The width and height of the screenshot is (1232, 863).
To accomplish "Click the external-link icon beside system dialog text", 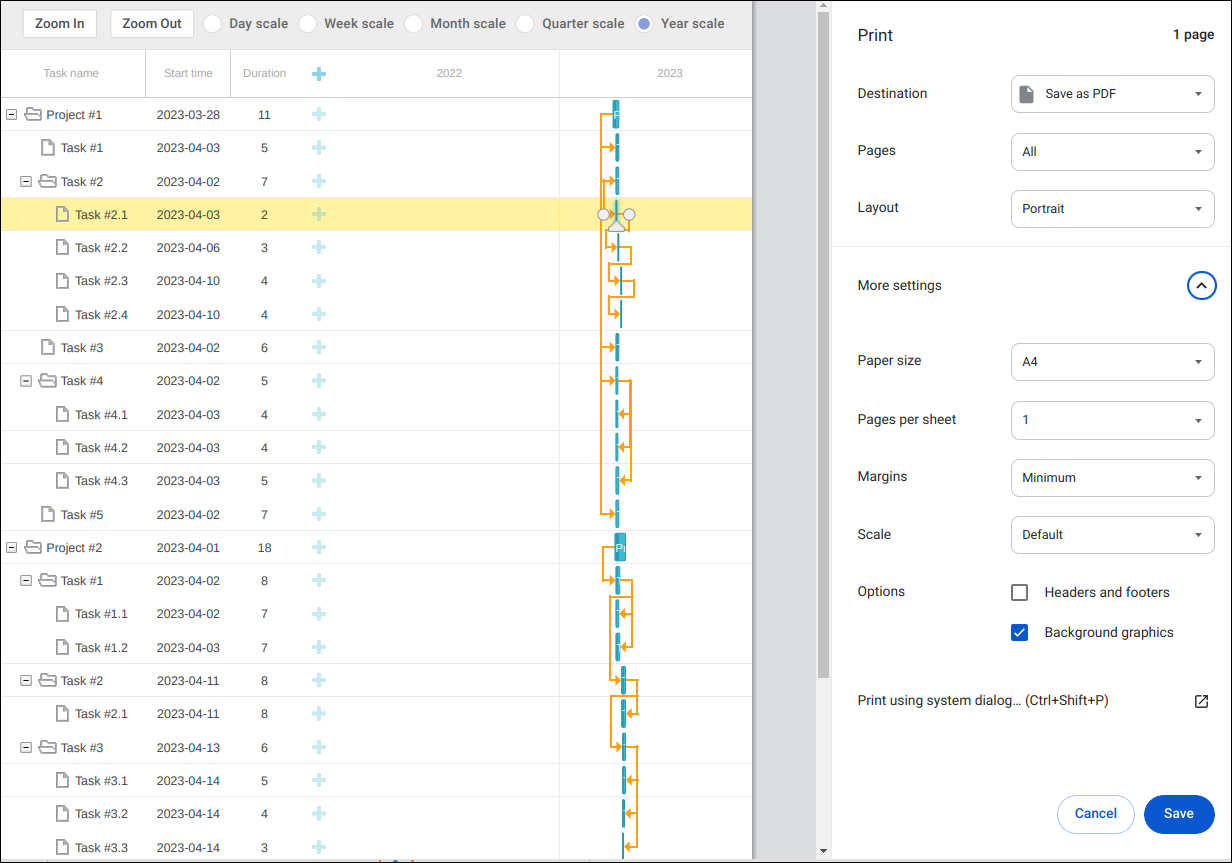I will point(1202,701).
